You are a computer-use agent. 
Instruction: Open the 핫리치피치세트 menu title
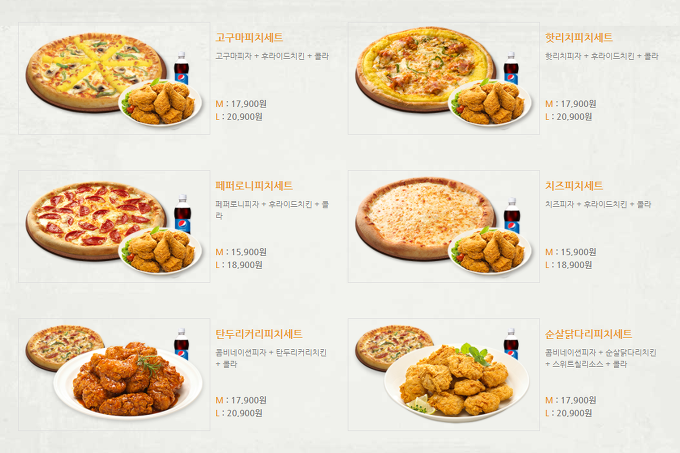tap(579, 38)
